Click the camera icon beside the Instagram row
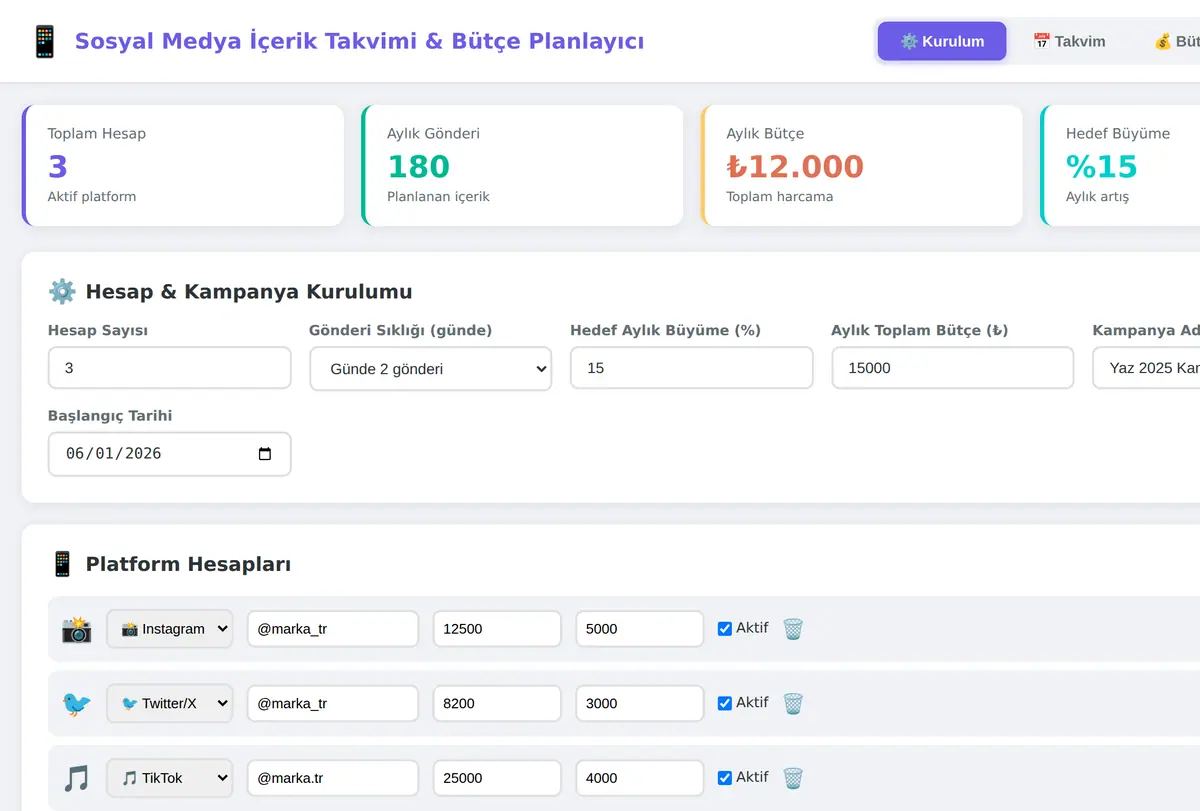The width and height of the screenshot is (1200, 811). point(76,629)
